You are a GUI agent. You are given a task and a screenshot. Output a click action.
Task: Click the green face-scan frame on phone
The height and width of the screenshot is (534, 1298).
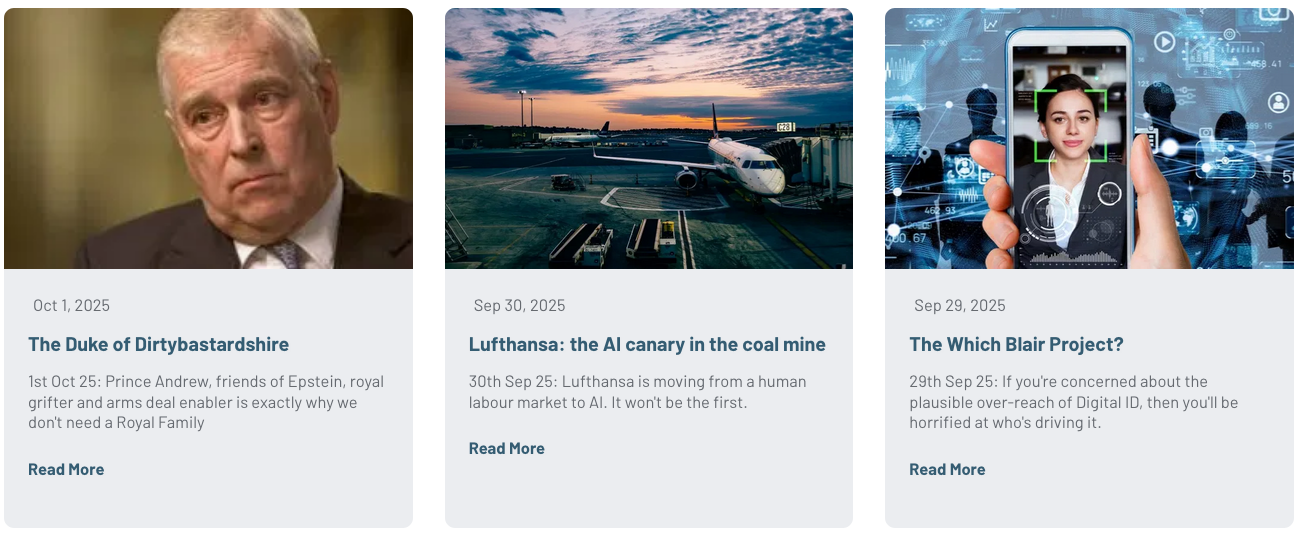[x=1070, y=125]
